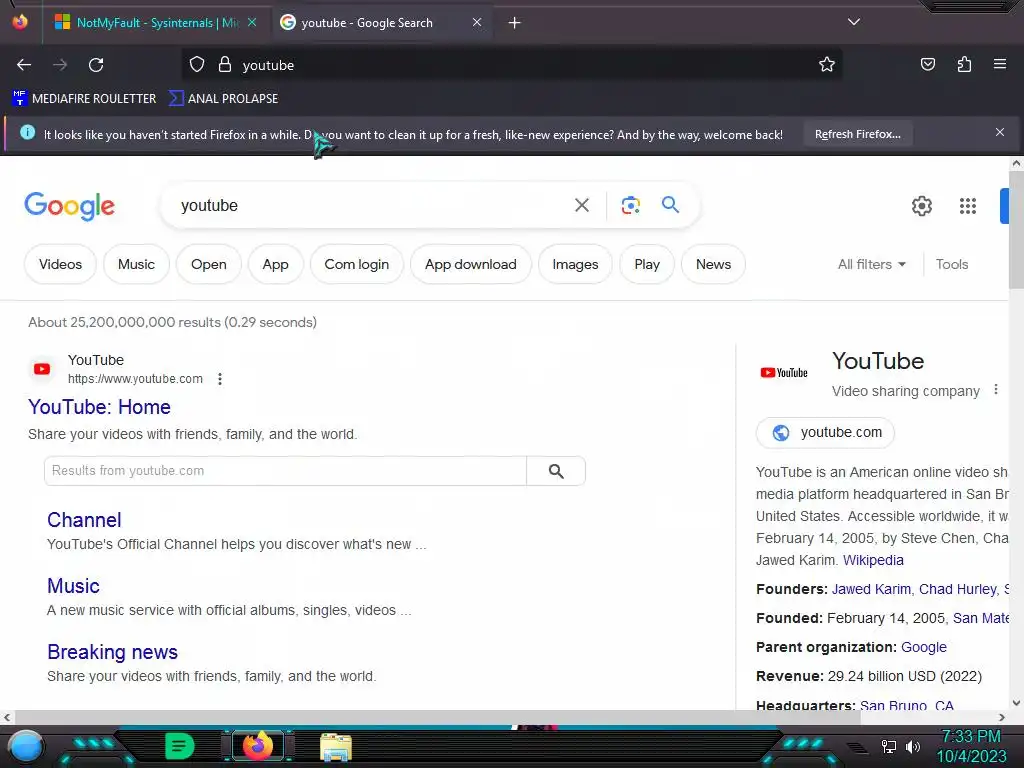Expand the All filters dropdown
1024x768 pixels.
click(x=872, y=264)
